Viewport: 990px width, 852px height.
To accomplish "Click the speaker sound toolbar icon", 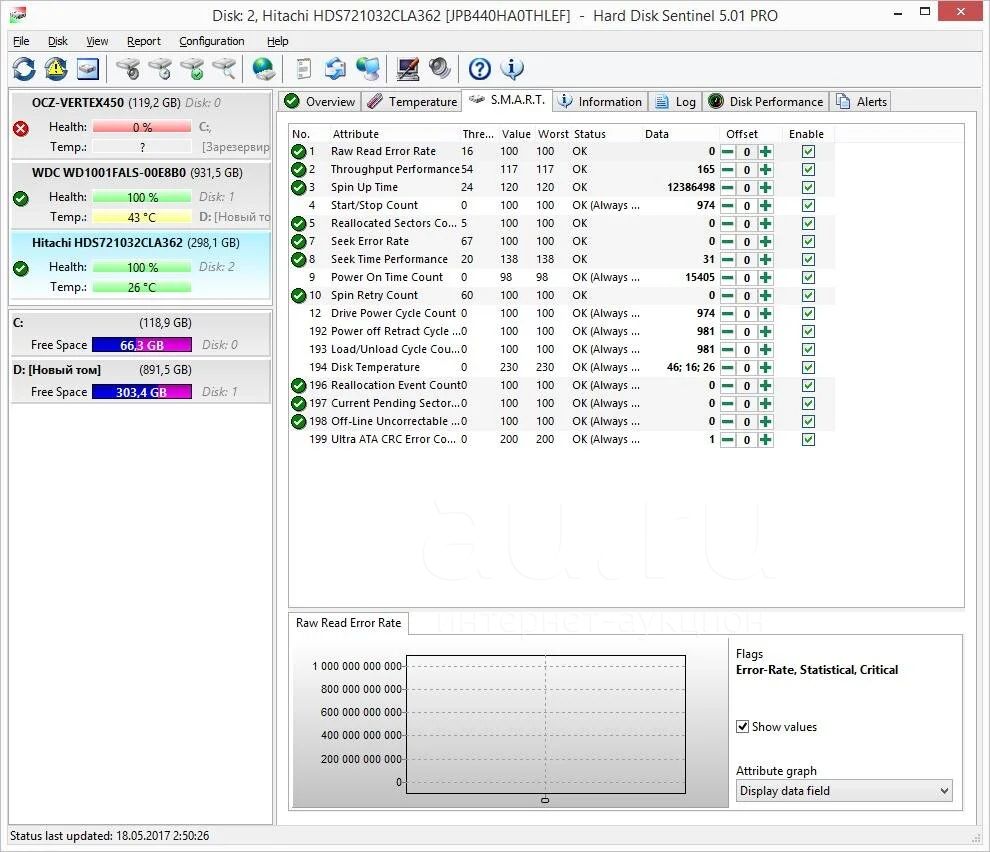I will click(439, 68).
